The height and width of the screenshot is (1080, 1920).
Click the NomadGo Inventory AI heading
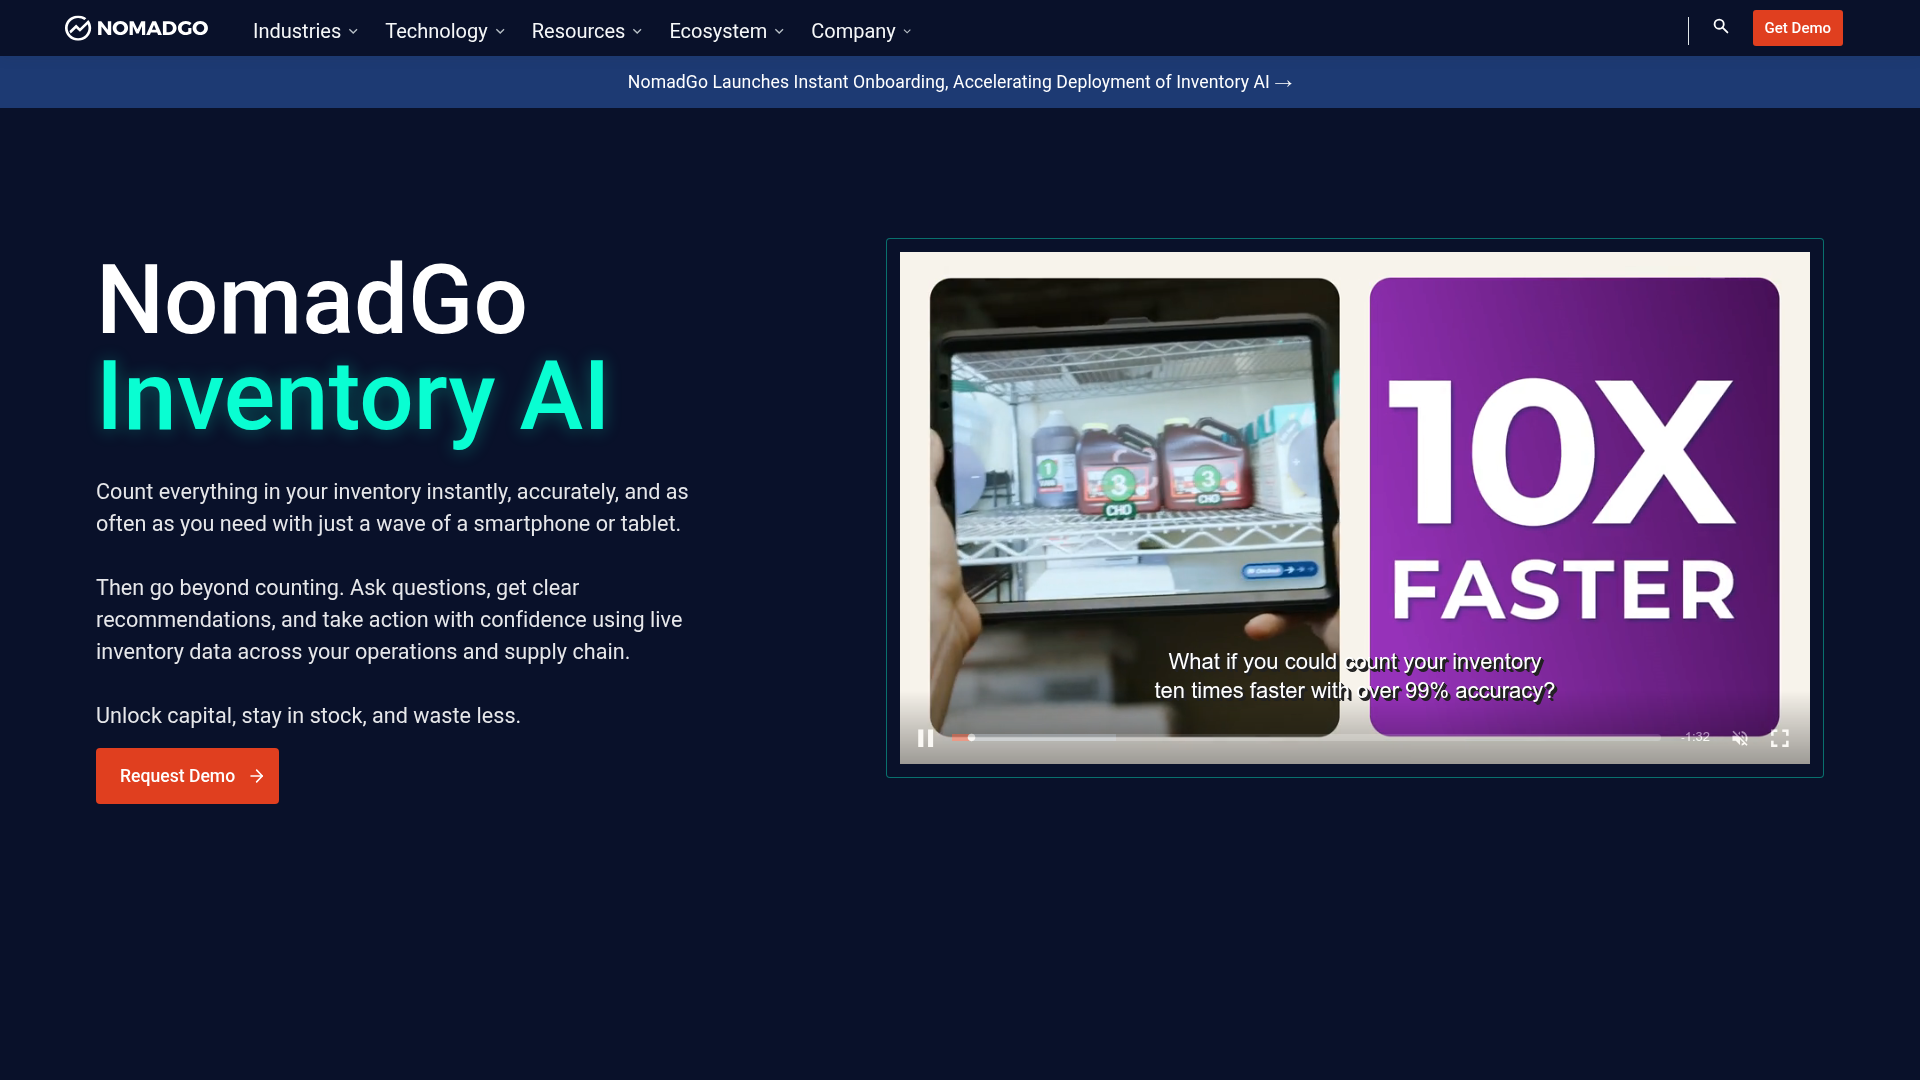point(352,347)
